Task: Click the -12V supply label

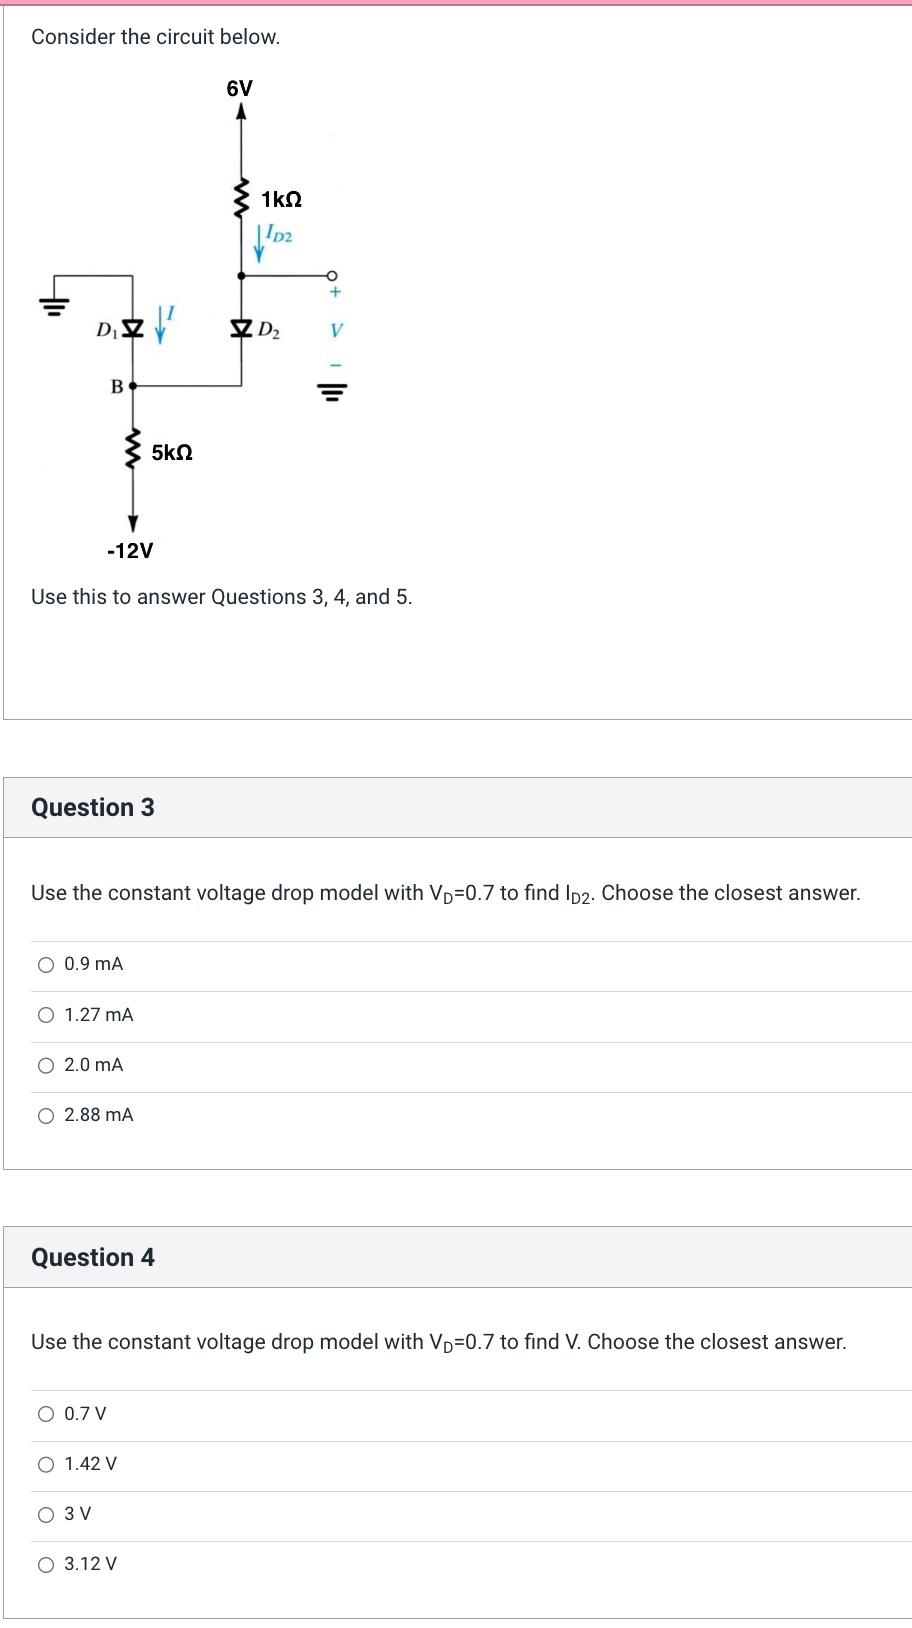Action: pos(128,550)
